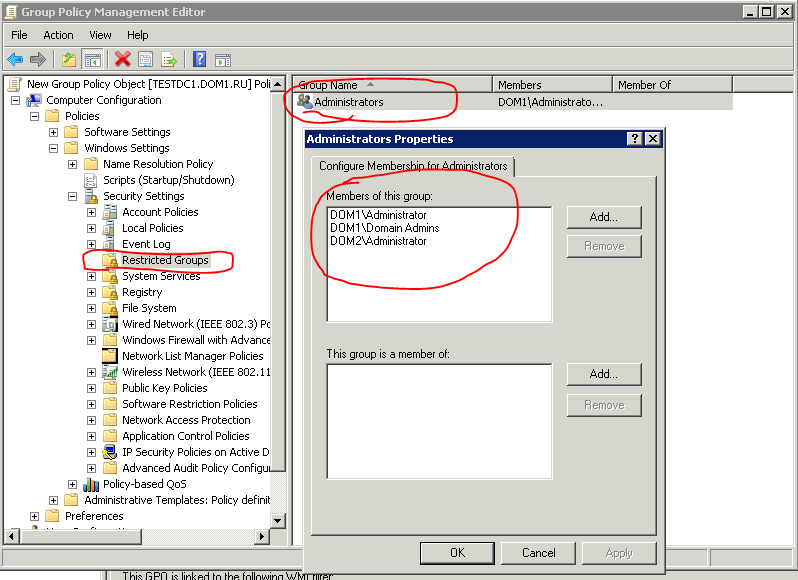This screenshot has height=580, width=798.
Task: Select the Restricted Groups tree item
Action: coord(165,260)
